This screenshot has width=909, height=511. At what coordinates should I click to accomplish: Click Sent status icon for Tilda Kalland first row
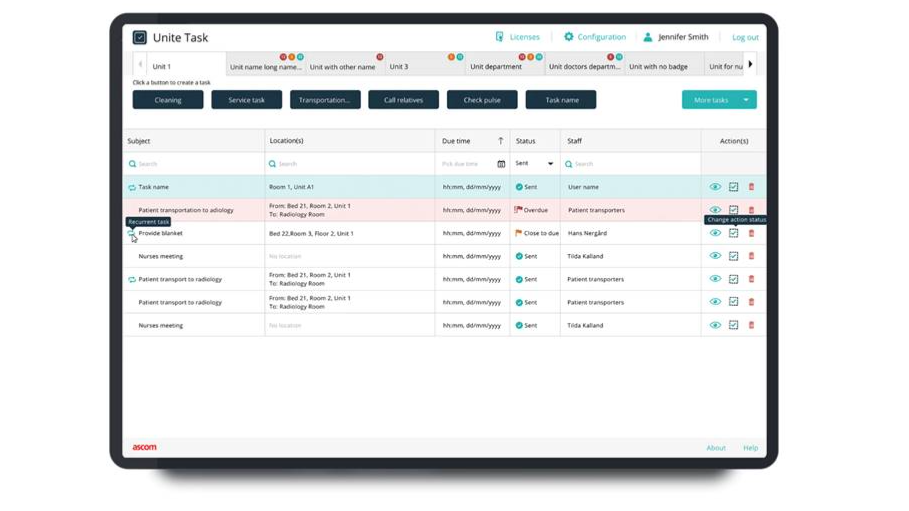point(519,256)
